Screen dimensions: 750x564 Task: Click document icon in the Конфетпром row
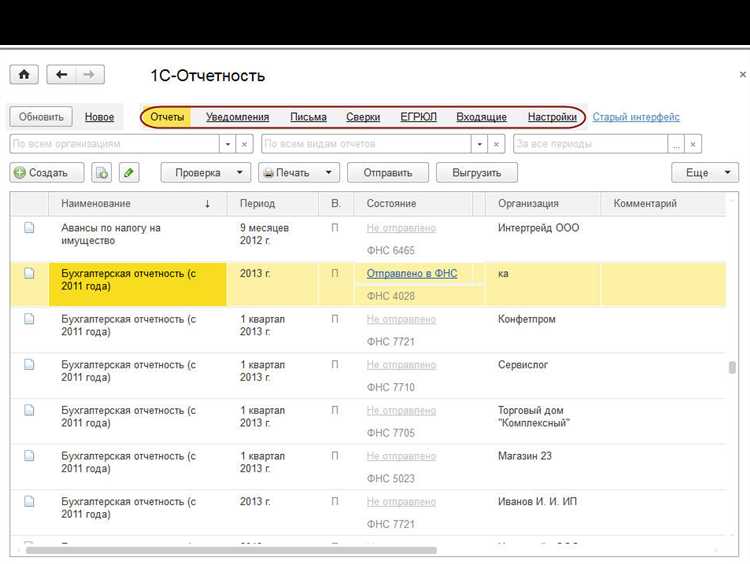pos(29,319)
